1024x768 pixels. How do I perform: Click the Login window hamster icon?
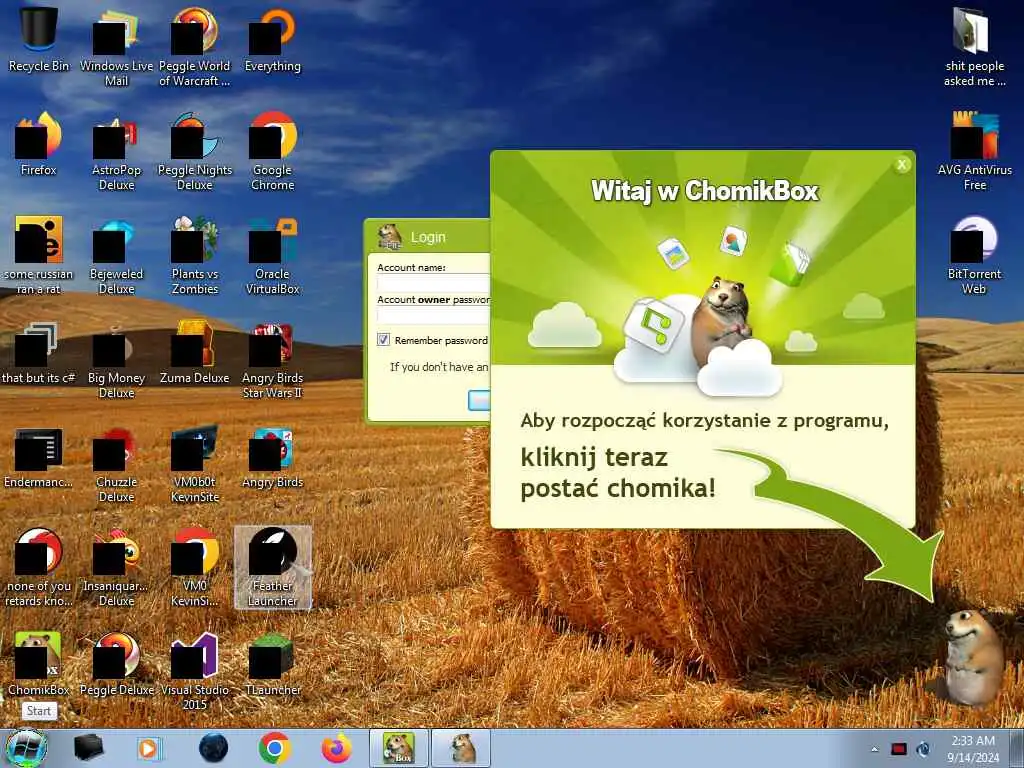[389, 236]
